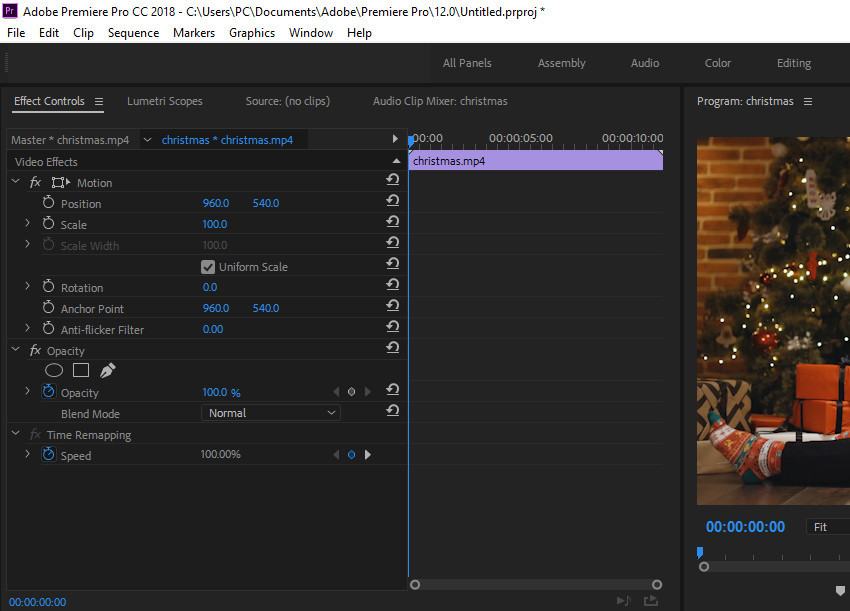The width and height of the screenshot is (850, 611).
Task: Reset the Motion effect
Action: [x=392, y=179]
